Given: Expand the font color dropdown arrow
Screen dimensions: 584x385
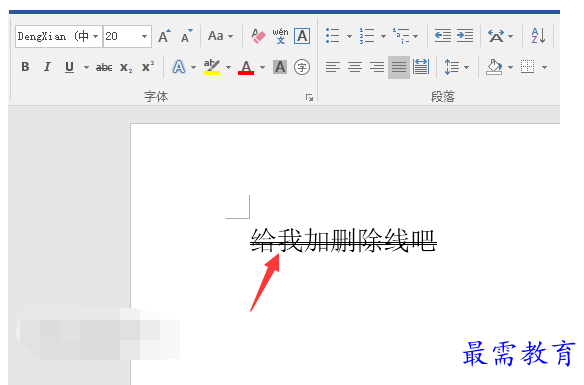Looking at the screenshot, I should [263, 67].
